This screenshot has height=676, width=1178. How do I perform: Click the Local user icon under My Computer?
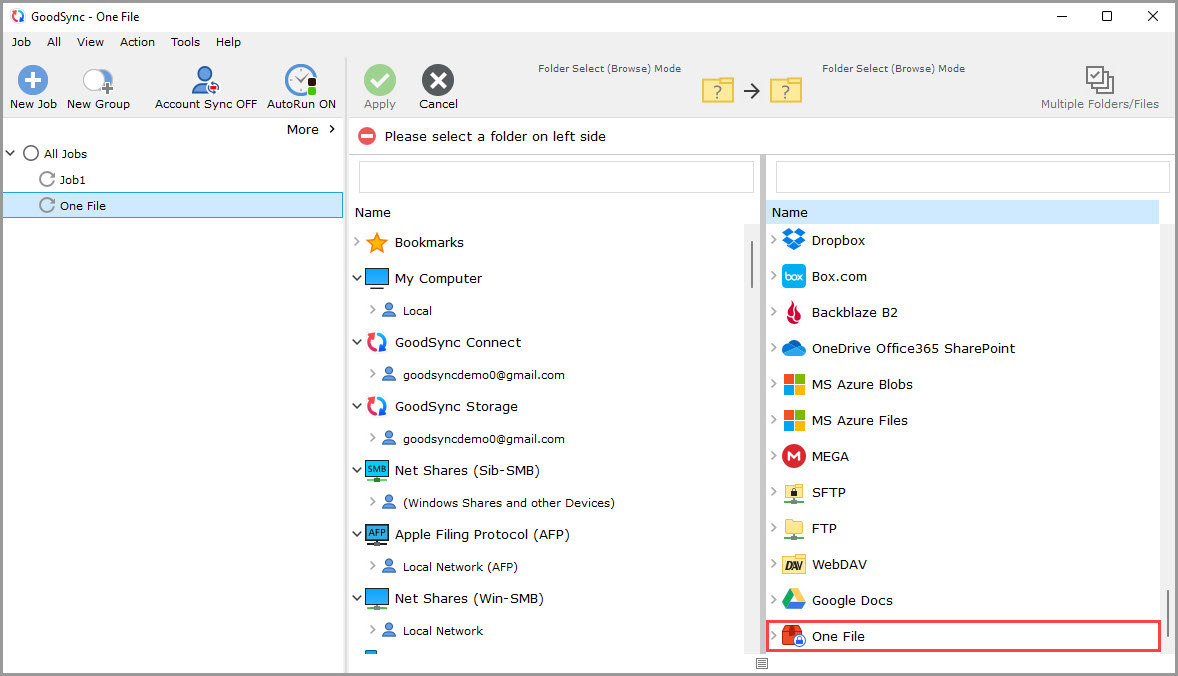(389, 309)
